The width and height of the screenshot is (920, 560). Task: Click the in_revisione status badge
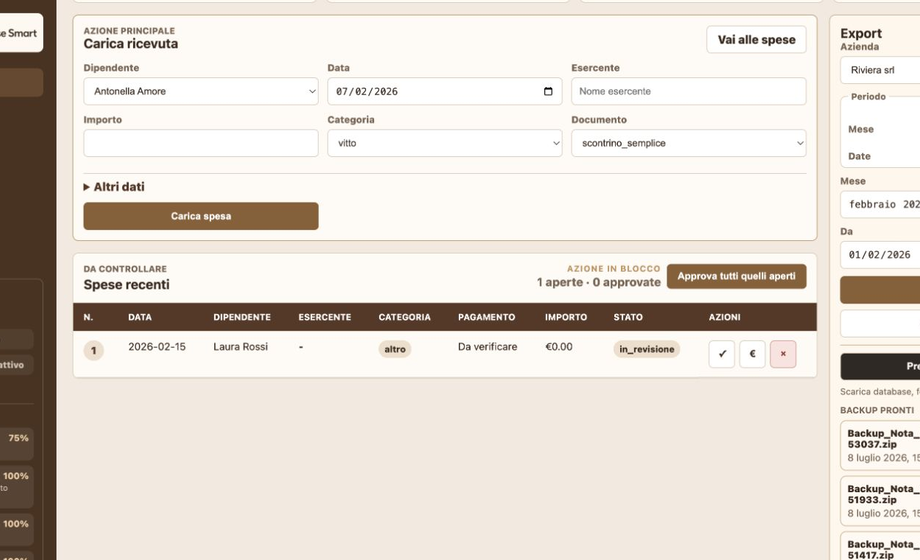click(x=647, y=349)
